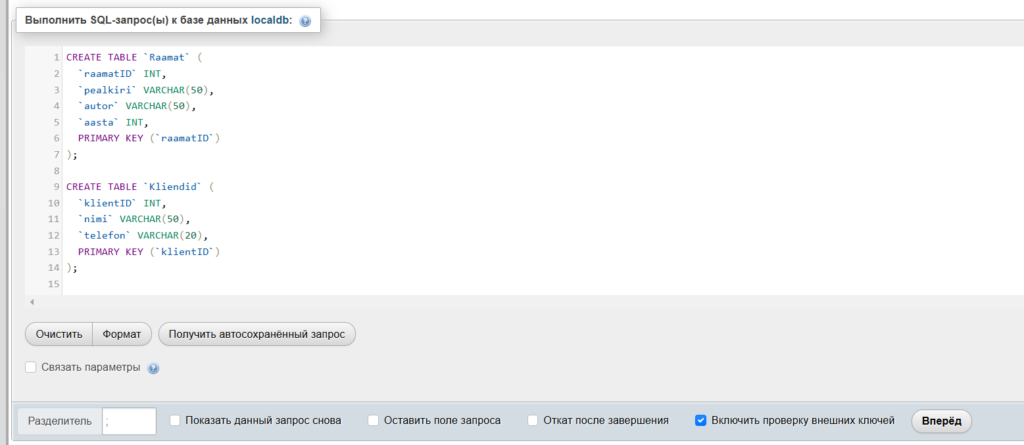Click line number 9 in editor gutter

(57, 187)
